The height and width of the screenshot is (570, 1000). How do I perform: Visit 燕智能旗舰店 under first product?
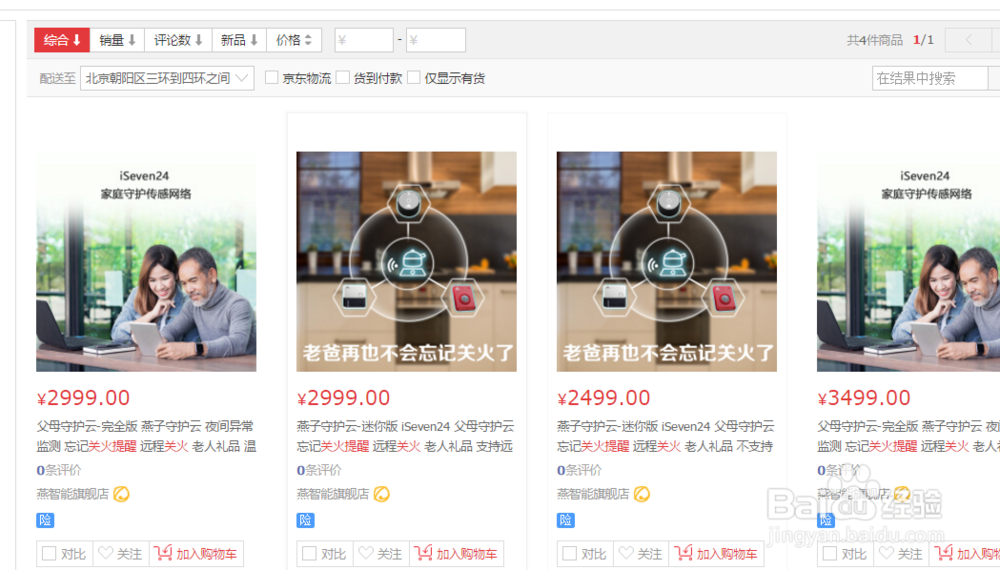[73, 494]
